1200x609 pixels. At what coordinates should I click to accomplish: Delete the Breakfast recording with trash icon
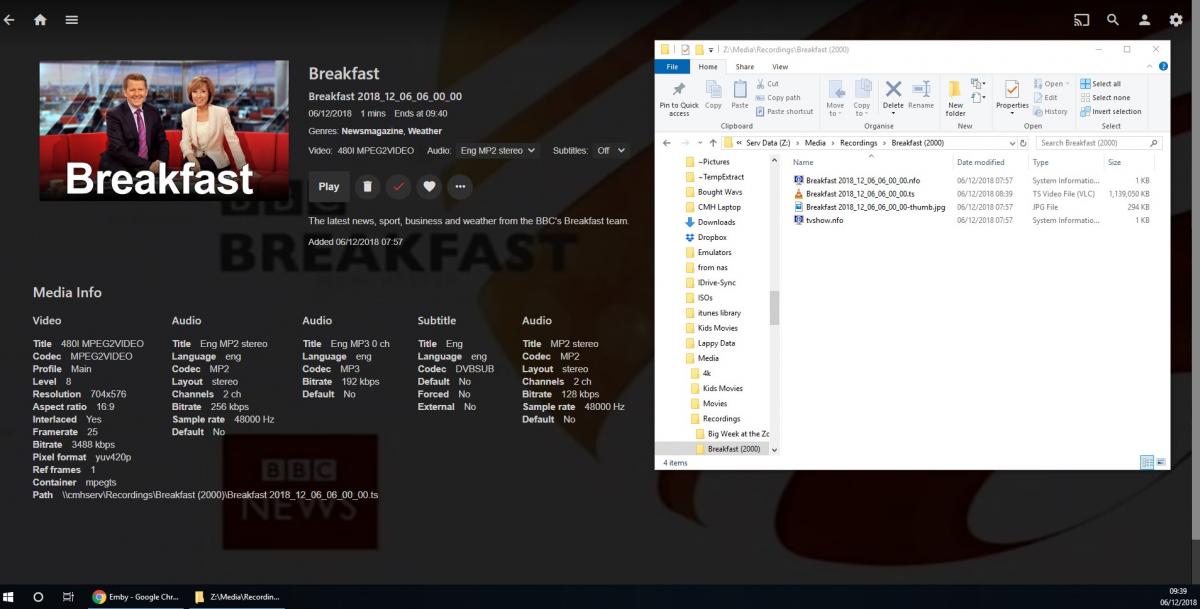click(x=367, y=186)
